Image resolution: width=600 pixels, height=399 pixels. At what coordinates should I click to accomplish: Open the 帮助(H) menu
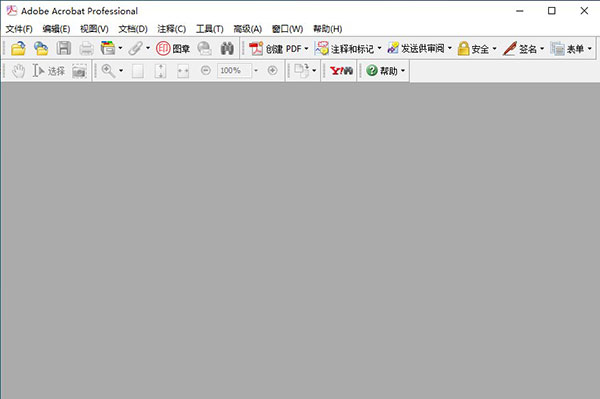point(328,29)
